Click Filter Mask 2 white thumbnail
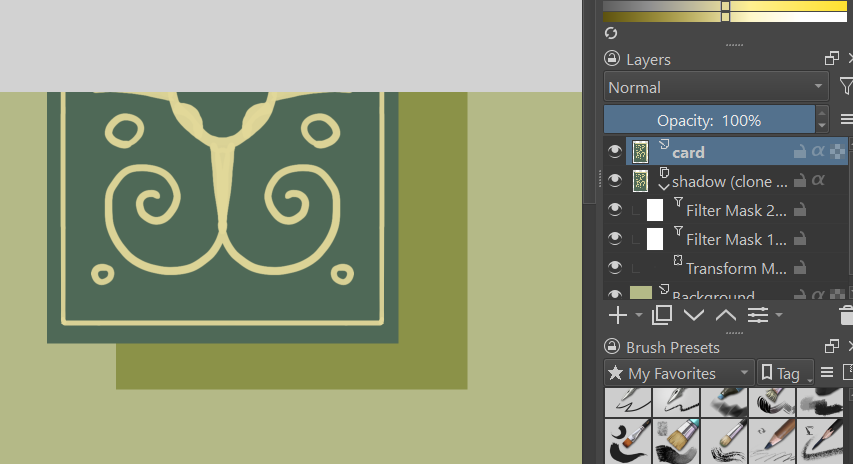This screenshot has height=464, width=853. 654,209
